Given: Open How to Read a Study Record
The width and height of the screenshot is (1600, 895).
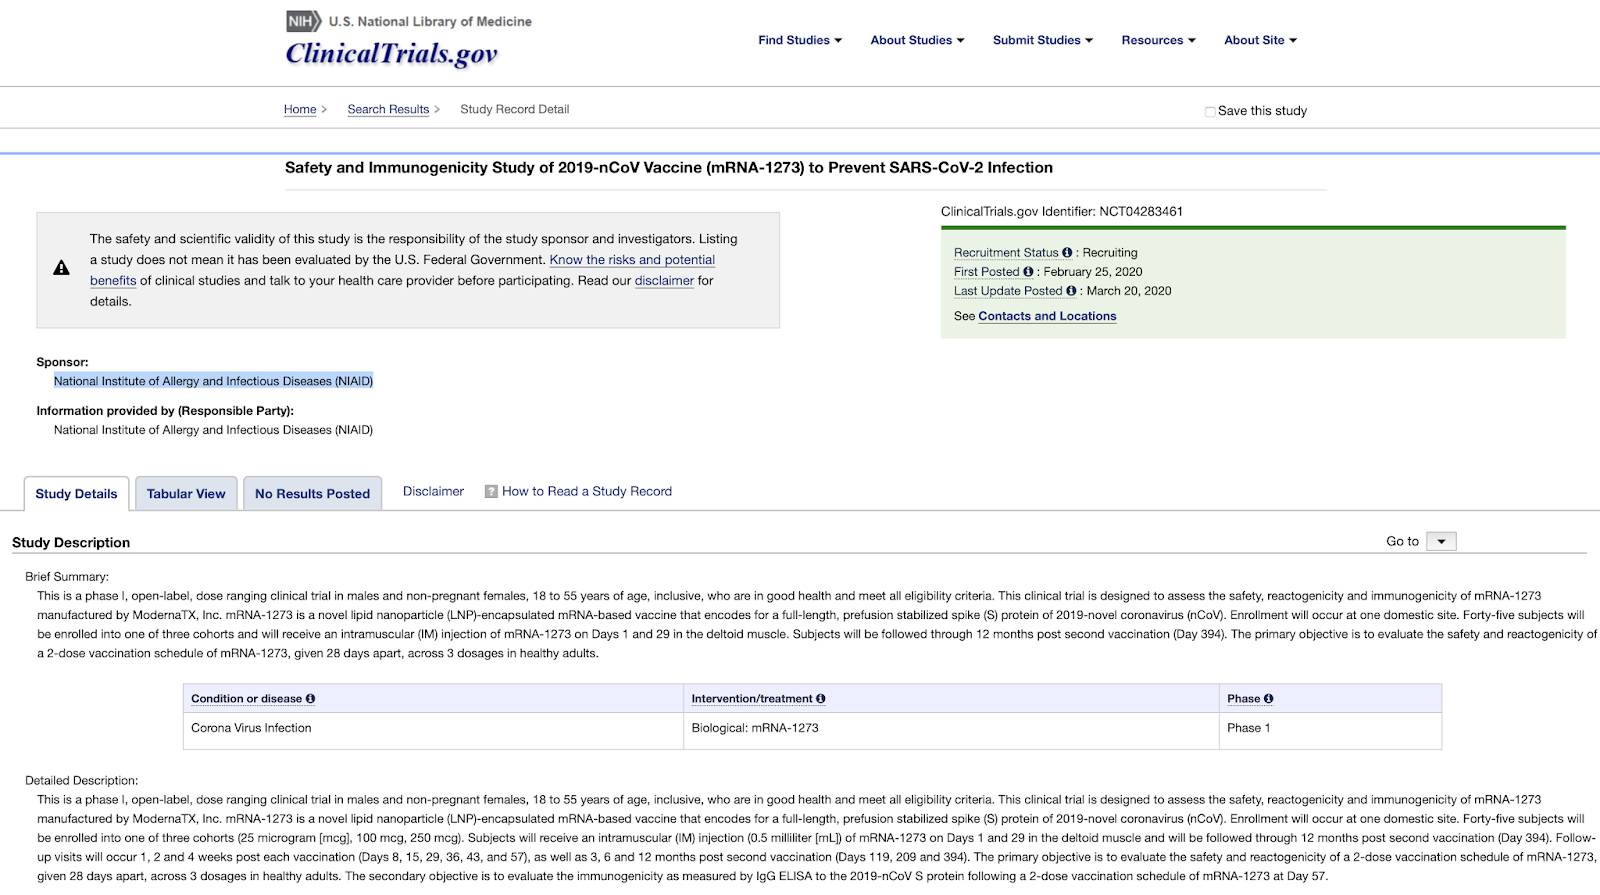Looking at the screenshot, I should point(587,492).
